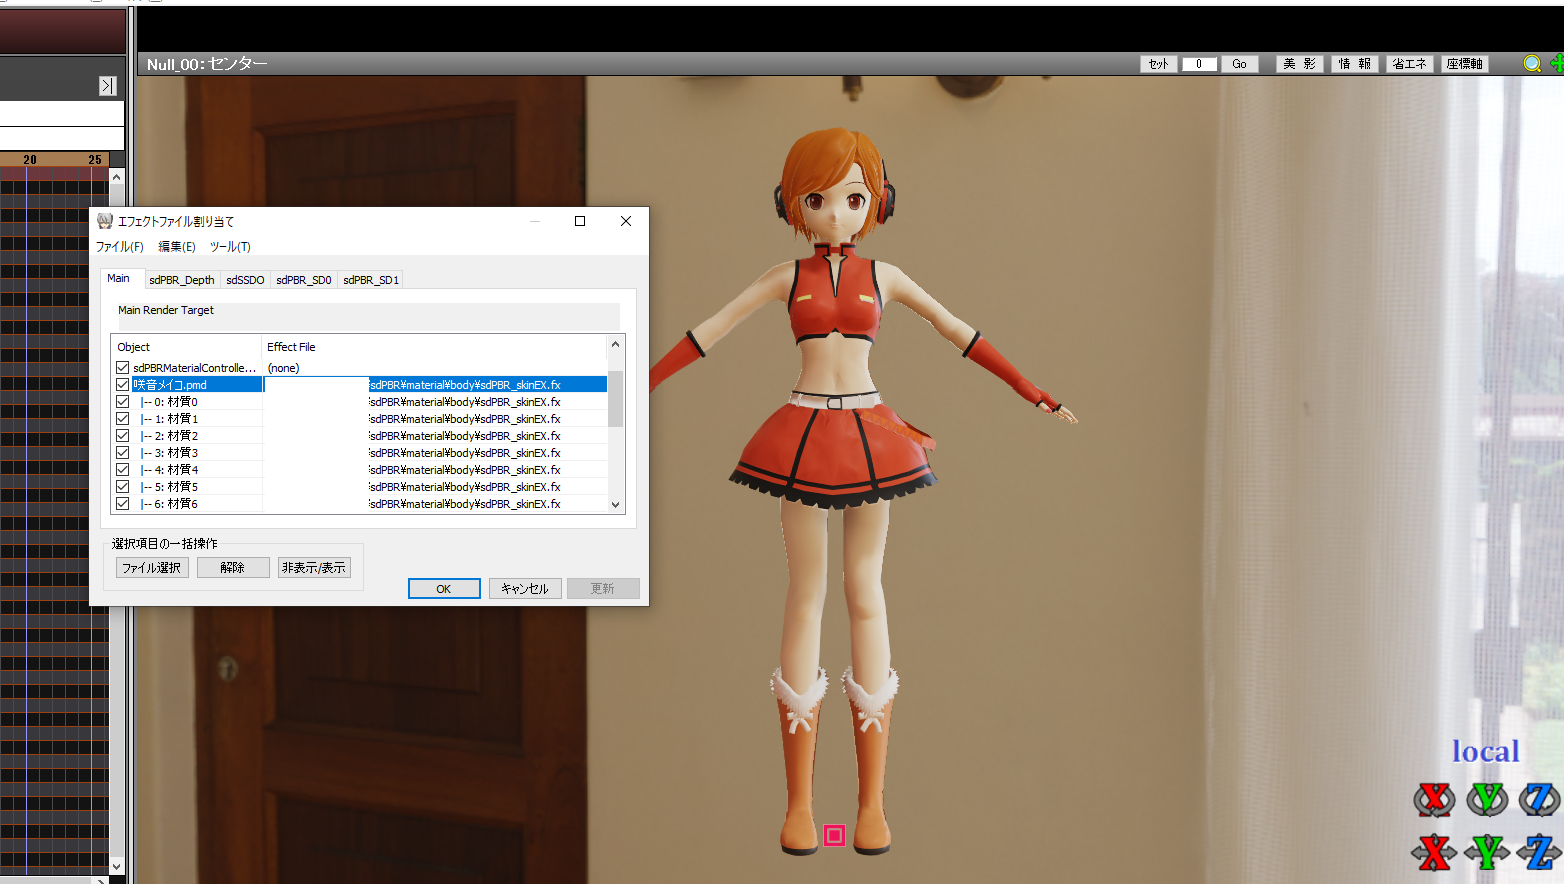Click scroll-down arrow in effect list
1564x884 pixels.
[615, 505]
